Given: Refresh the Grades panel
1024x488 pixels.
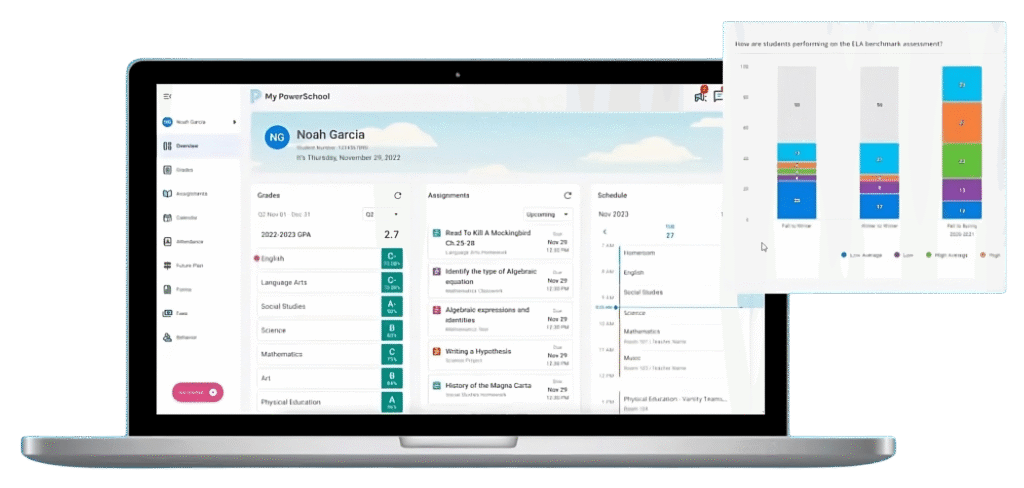Looking at the screenshot, I should (398, 195).
